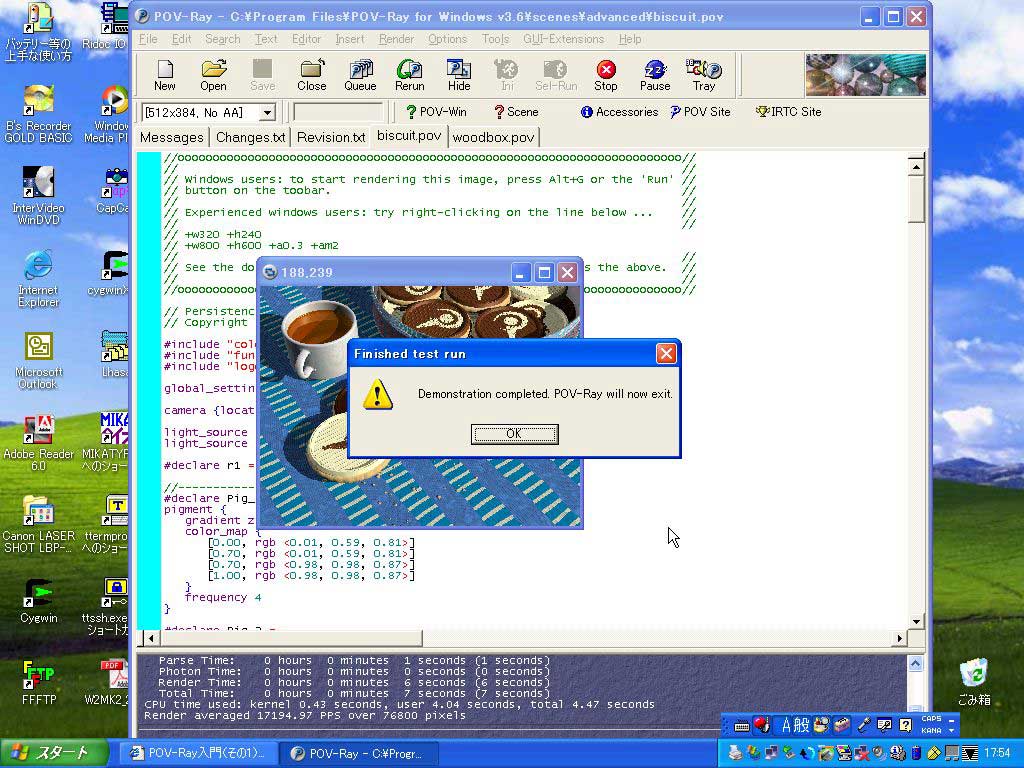Close the current file via Close icon

tap(312, 75)
